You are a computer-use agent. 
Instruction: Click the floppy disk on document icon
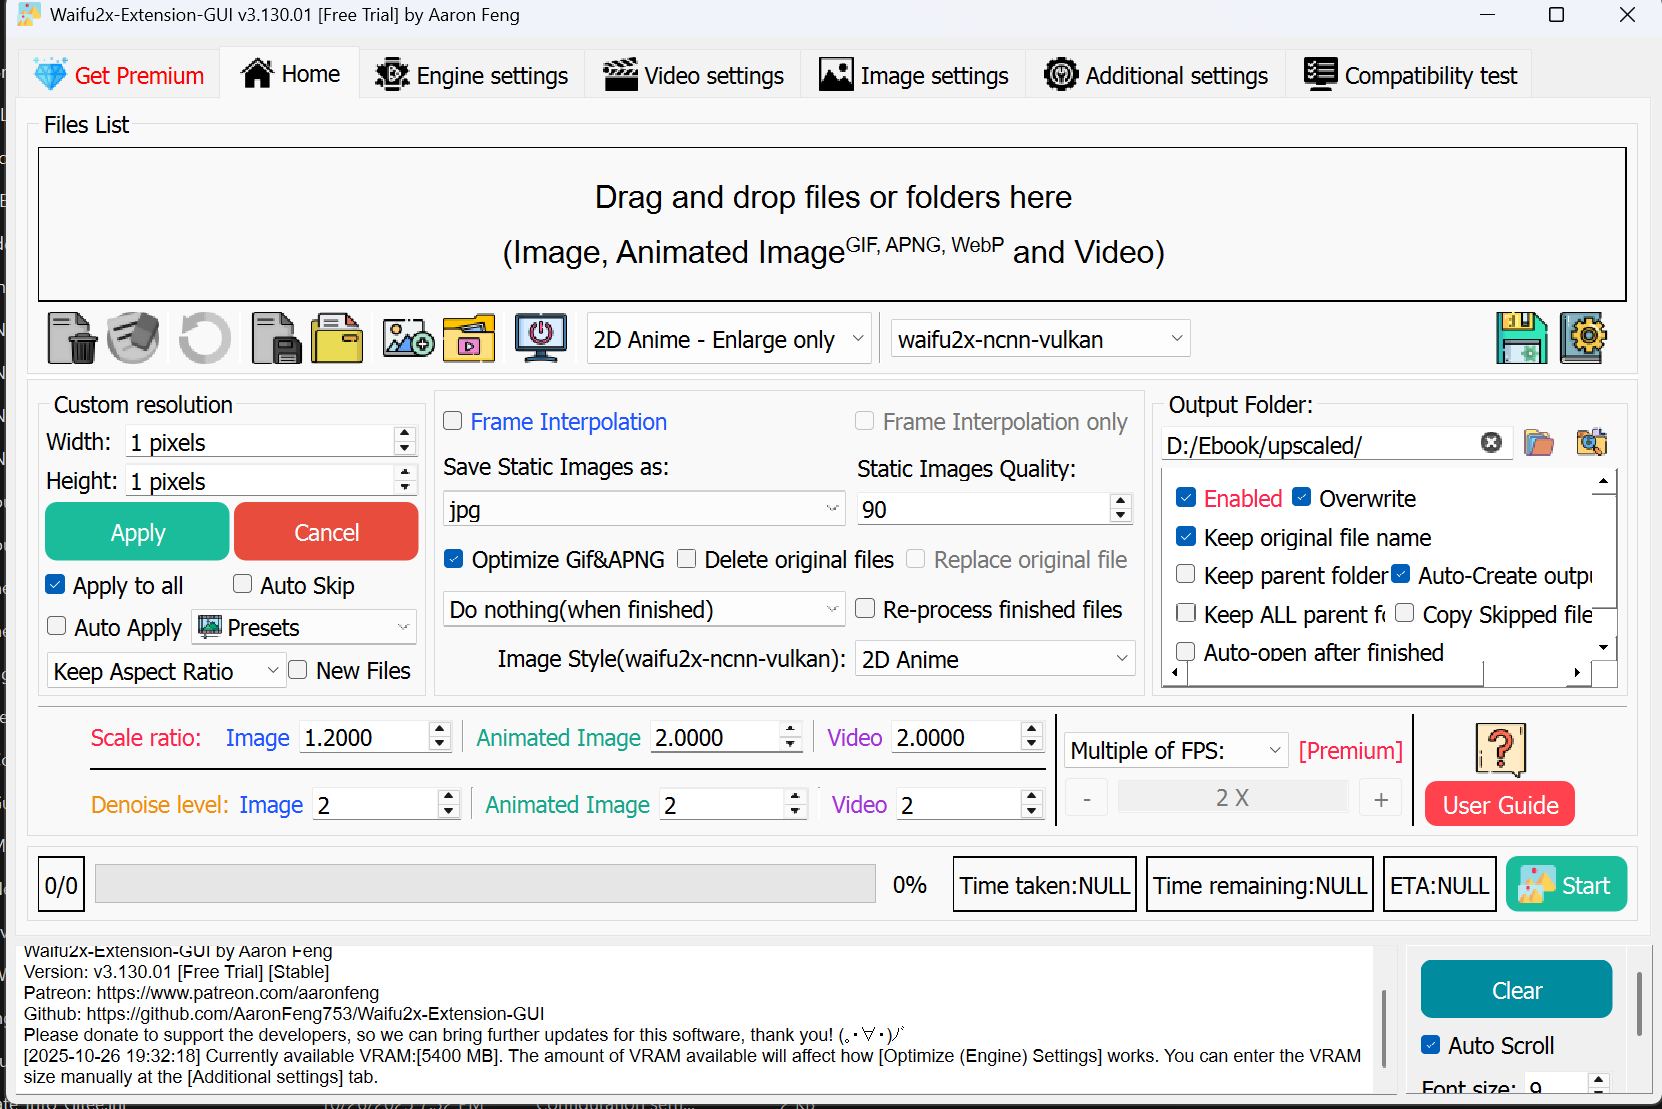tap(275, 339)
